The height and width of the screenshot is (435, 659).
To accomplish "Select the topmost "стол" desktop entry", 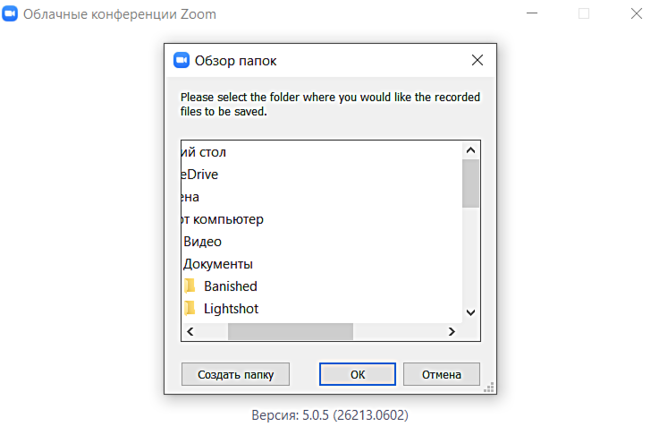I will [204, 152].
